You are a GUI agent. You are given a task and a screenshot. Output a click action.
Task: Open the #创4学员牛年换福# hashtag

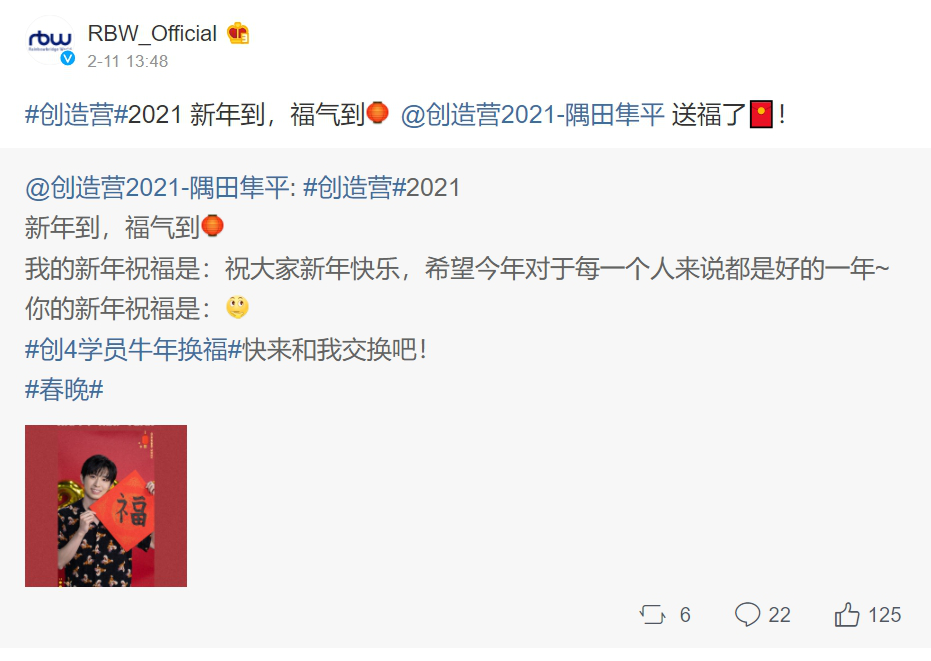pyautogui.click(x=134, y=349)
